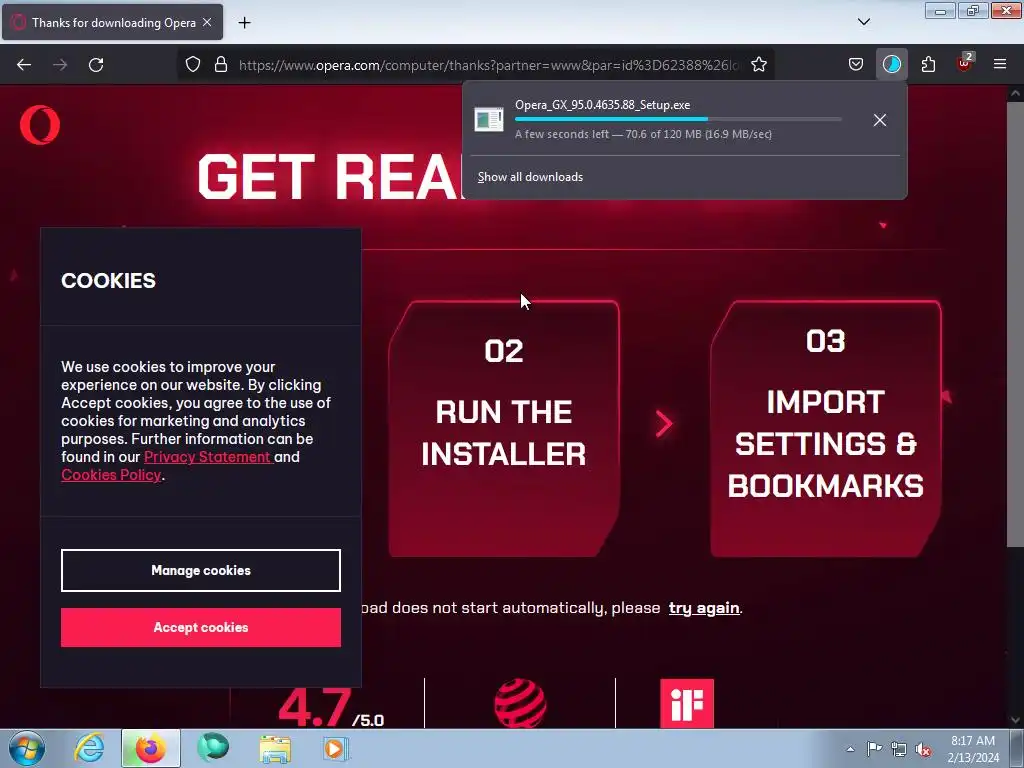Expand the list all tabs dropdown

click(x=863, y=22)
